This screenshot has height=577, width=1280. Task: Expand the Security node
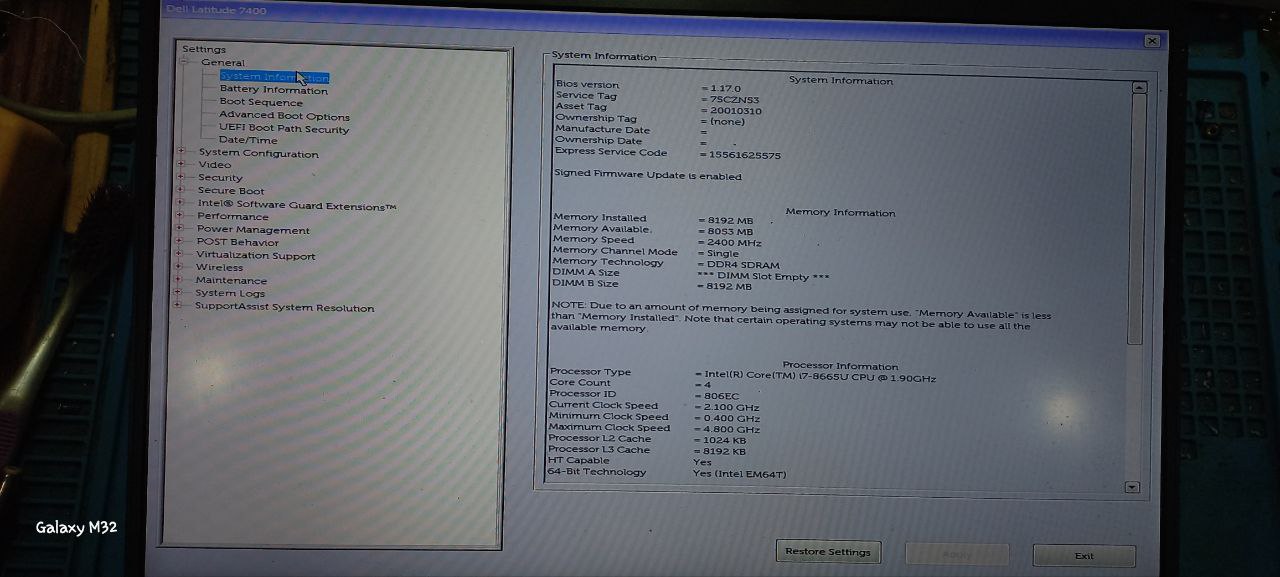pyautogui.click(x=181, y=177)
